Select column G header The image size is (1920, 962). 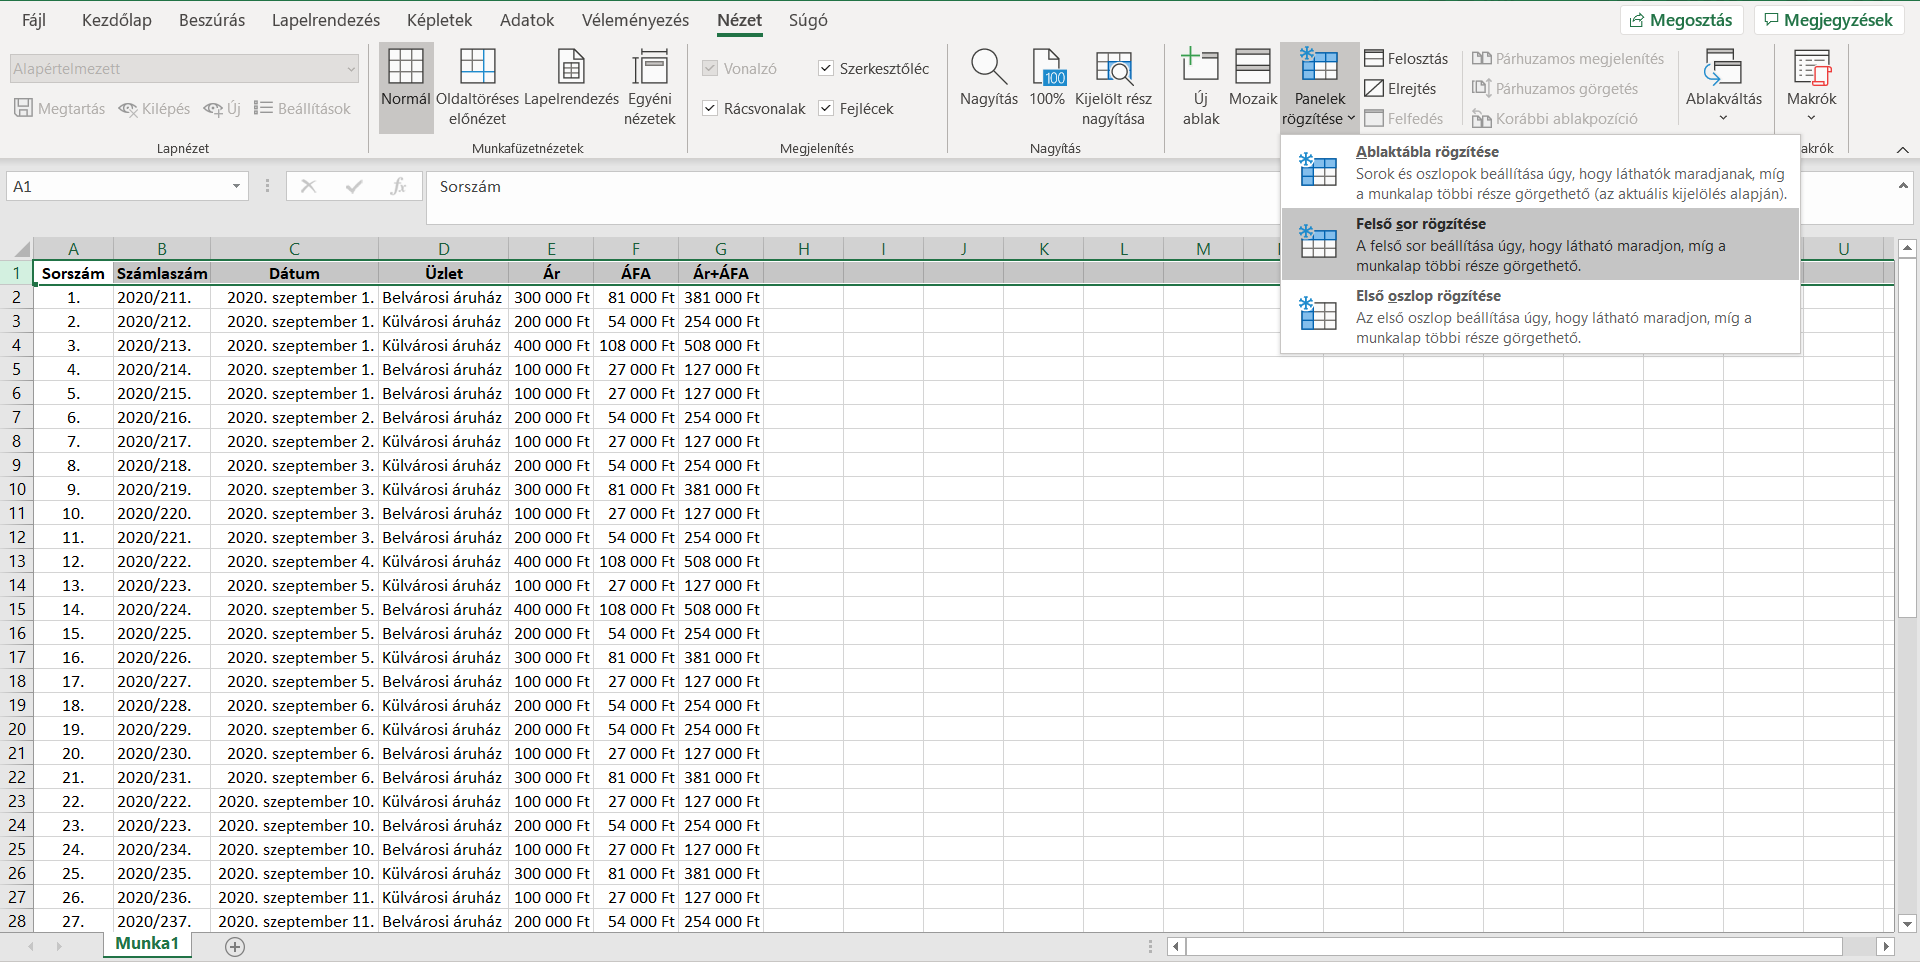pyautogui.click(x=721, y=249)
